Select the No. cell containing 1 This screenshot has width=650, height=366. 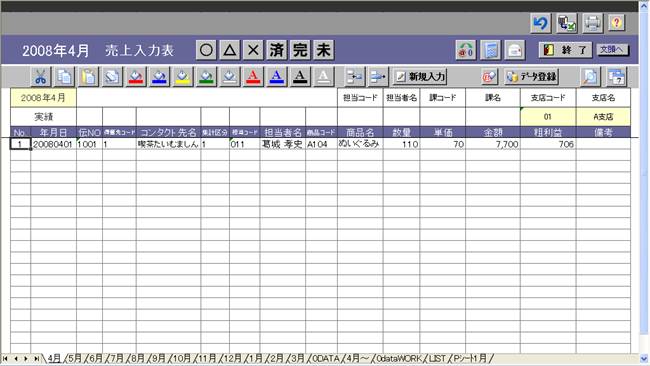click(20, 144)
